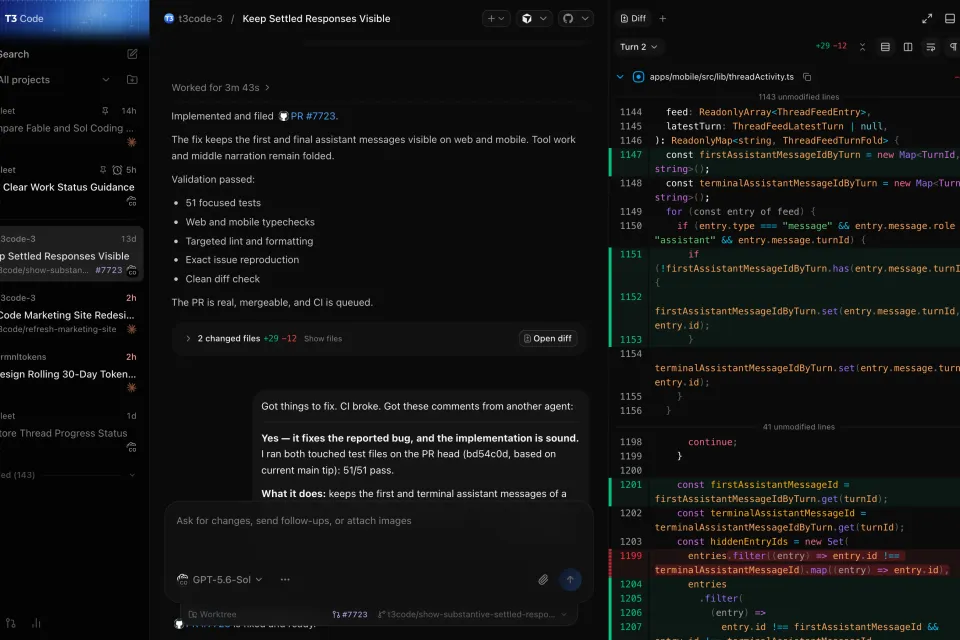
Task: Expand the archived (143) section
Action: [132, 475]
